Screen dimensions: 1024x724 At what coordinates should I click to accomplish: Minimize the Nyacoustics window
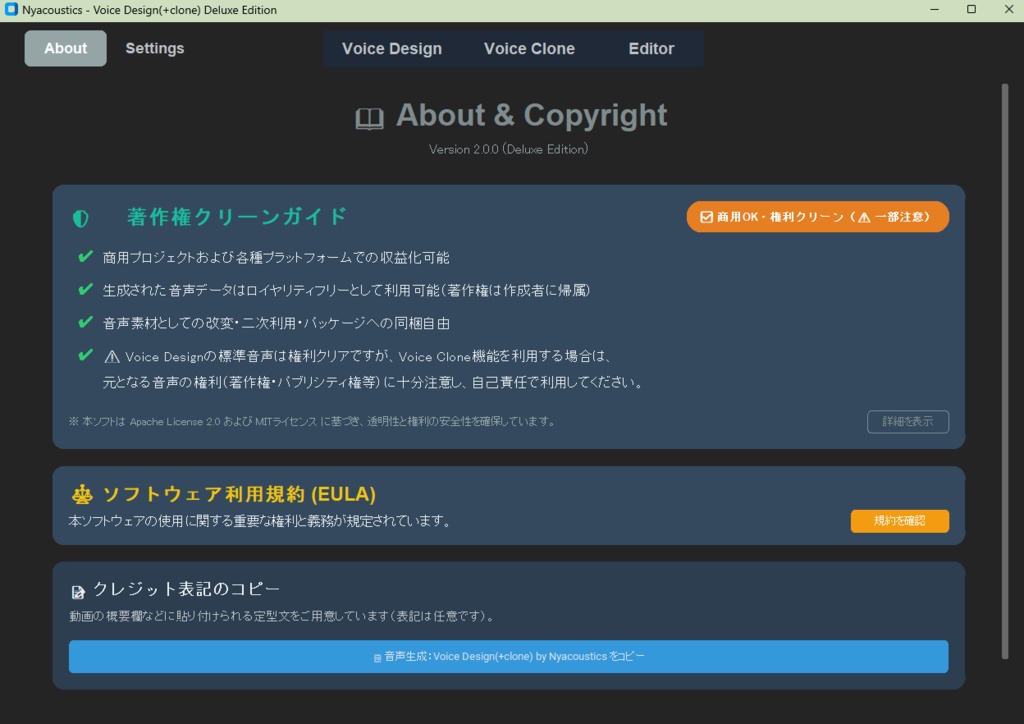[x=935, y=10]
